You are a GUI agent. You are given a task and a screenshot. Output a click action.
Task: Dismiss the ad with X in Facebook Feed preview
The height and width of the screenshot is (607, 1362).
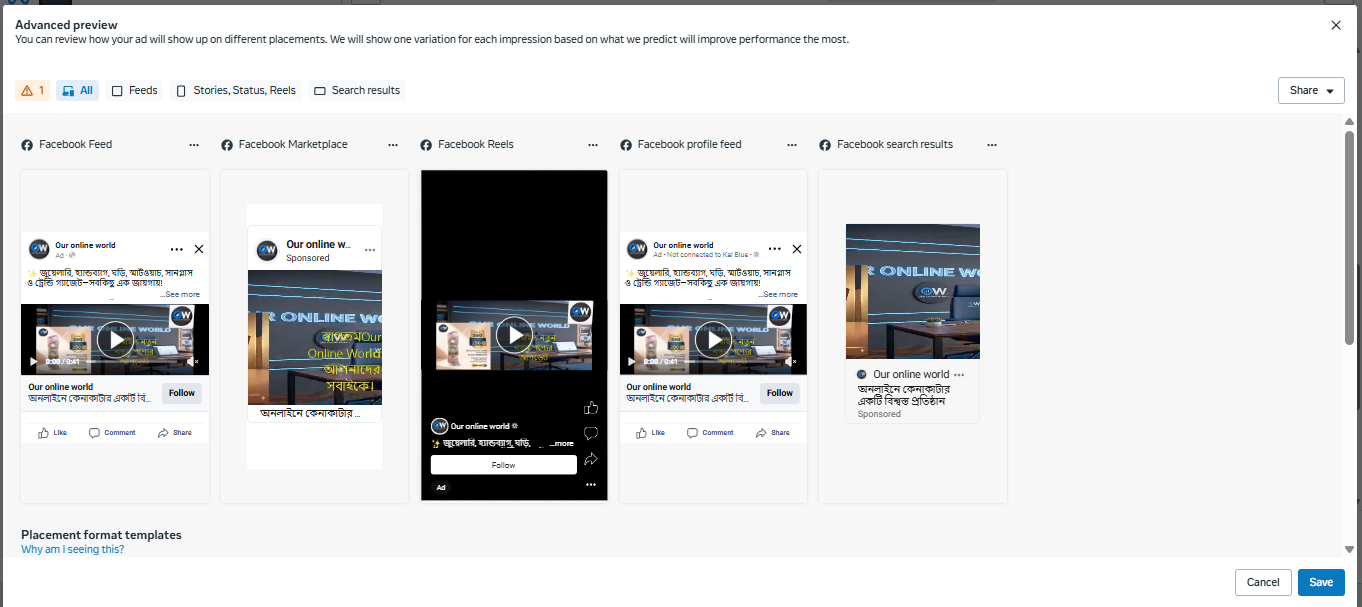pos(198,249)
